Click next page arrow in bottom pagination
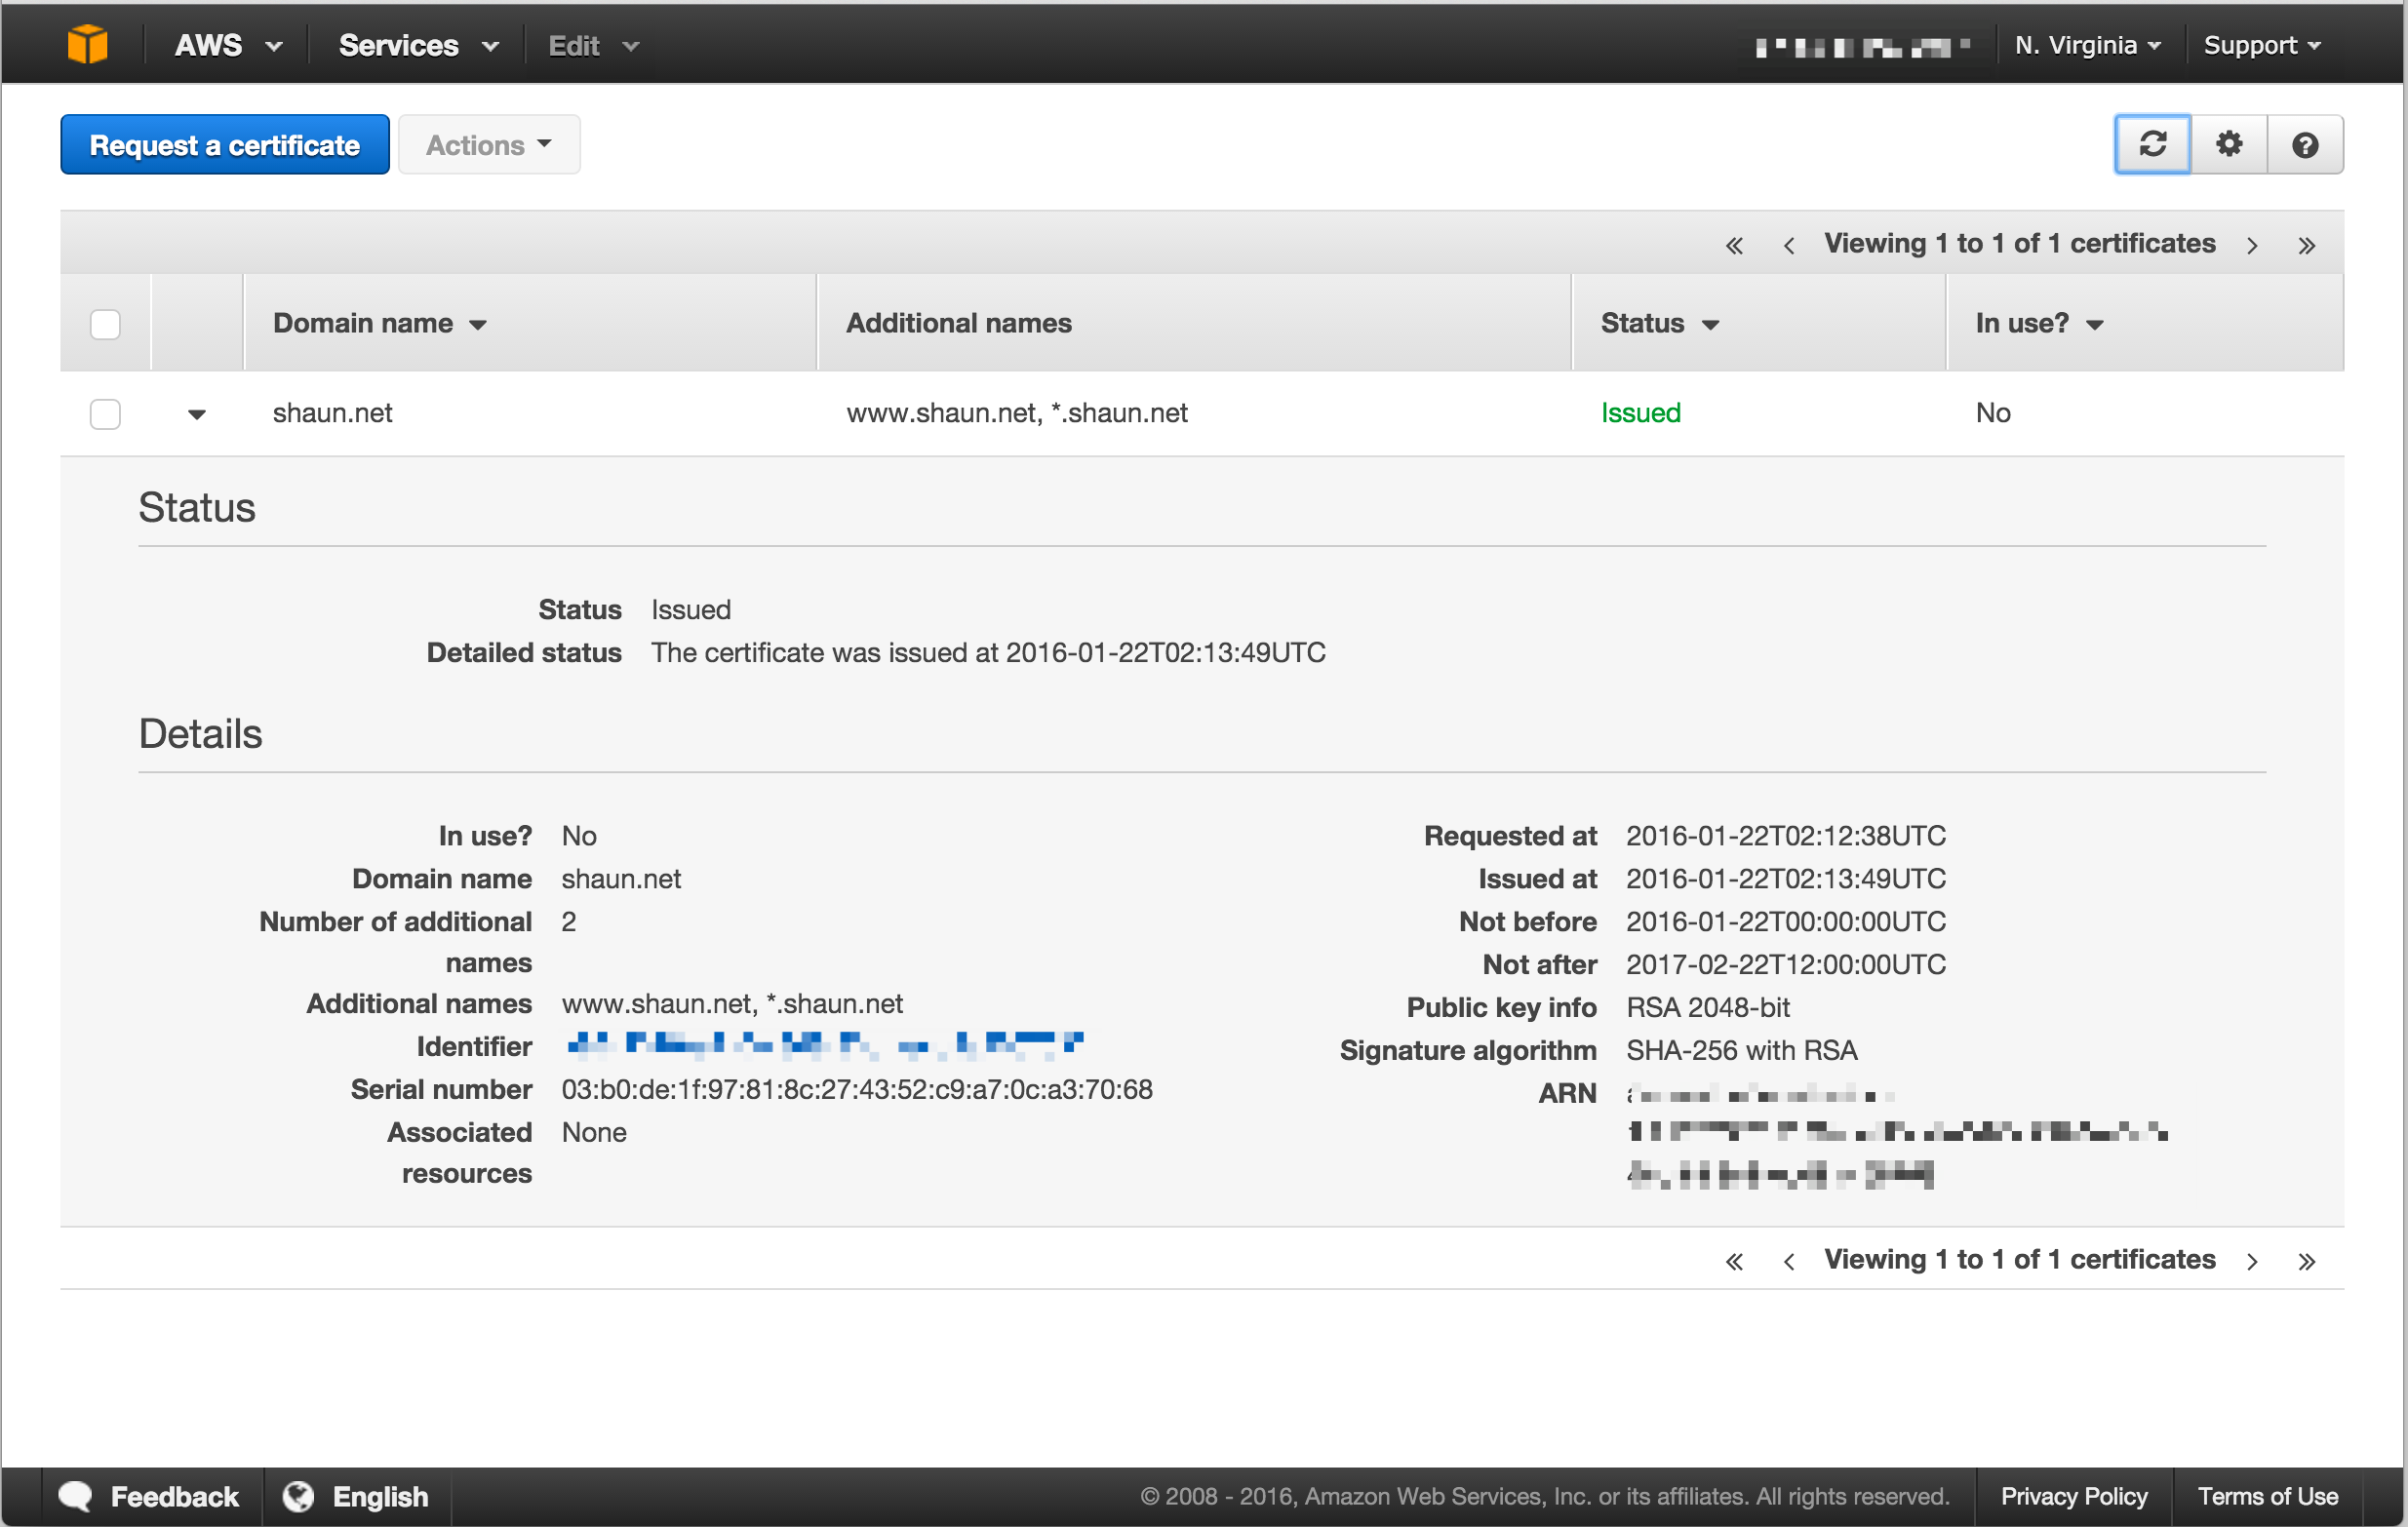2408x1527 pixels. [x=2252, y=1262]
